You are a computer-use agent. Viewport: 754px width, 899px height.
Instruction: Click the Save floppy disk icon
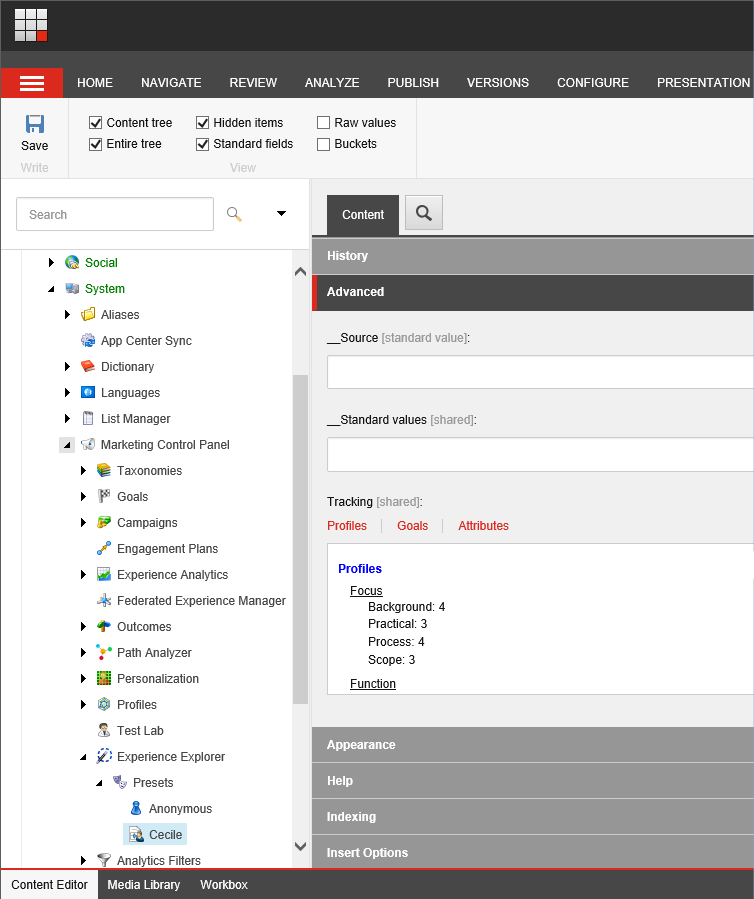(34, 124)
